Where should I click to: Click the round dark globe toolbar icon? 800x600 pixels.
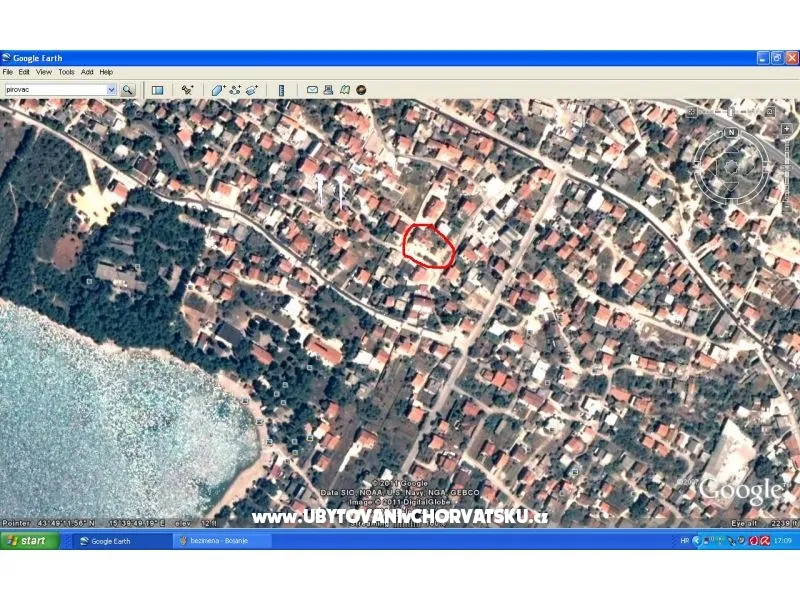pos(361,90)
